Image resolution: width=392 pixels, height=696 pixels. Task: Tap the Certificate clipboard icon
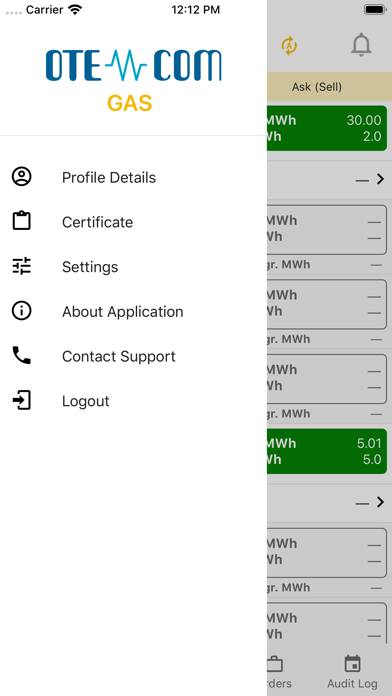click(21, 221)
